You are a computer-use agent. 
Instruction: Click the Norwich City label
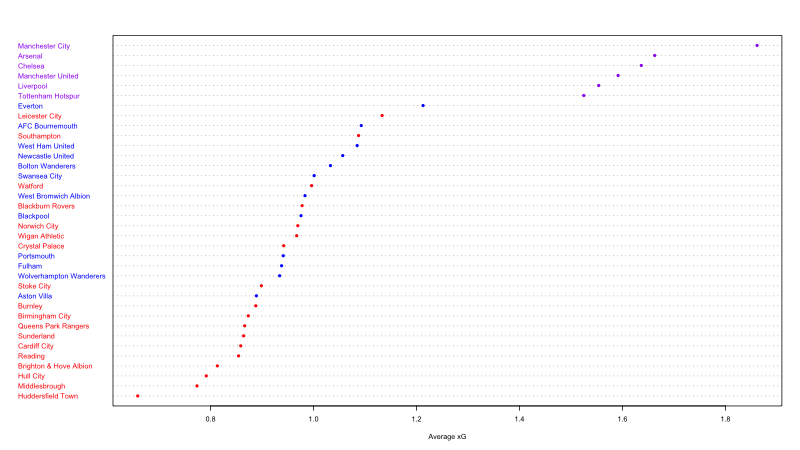click(x=38, y=226)
